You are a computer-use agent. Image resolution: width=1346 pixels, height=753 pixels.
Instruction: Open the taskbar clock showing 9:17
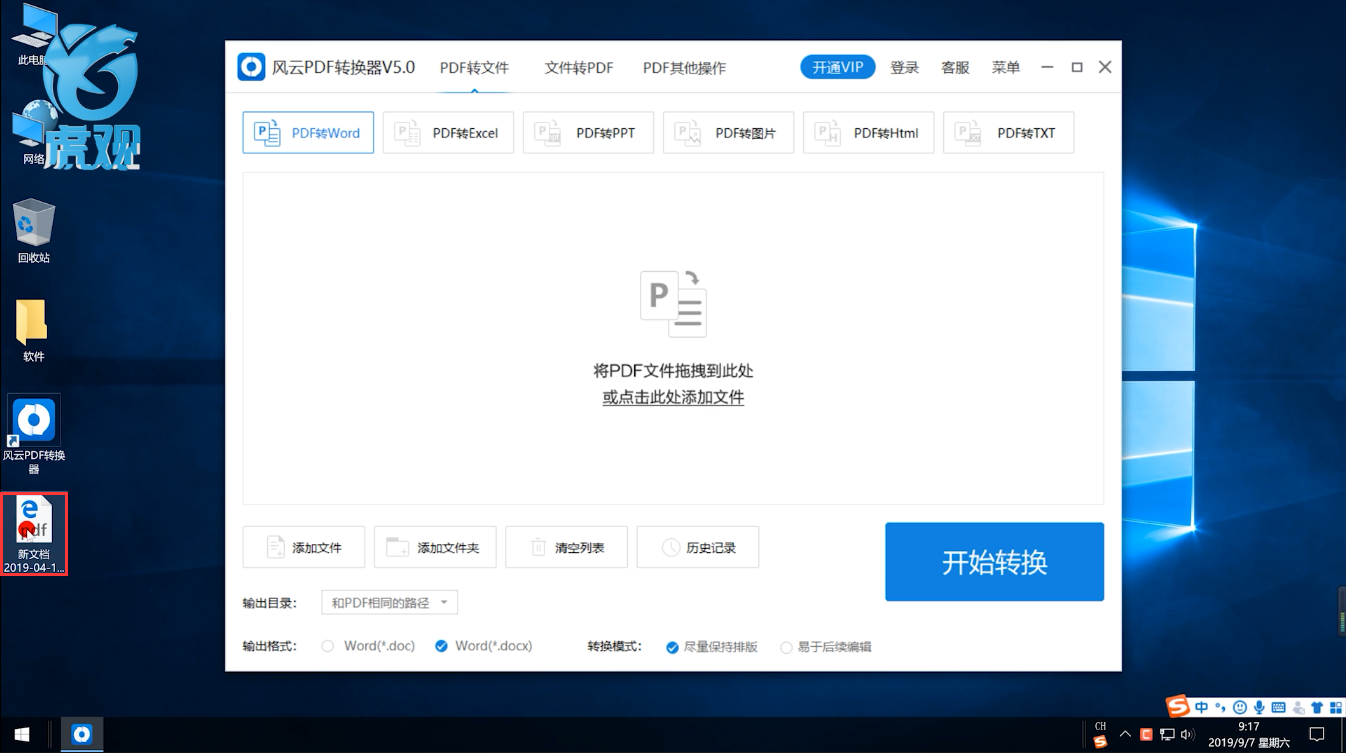coord(1249,735)
